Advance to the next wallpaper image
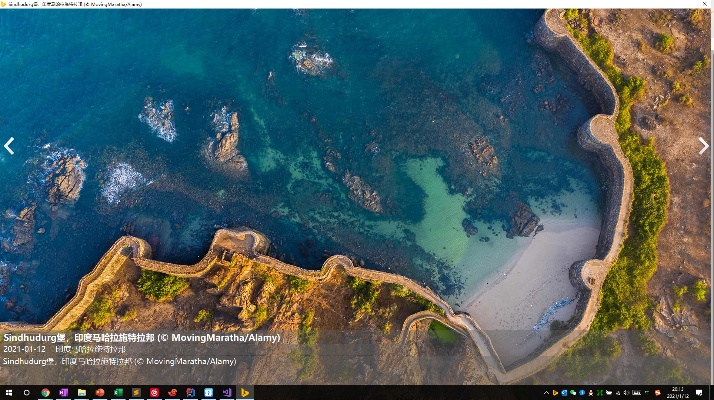The image size is (714, 400). (703, 146)
